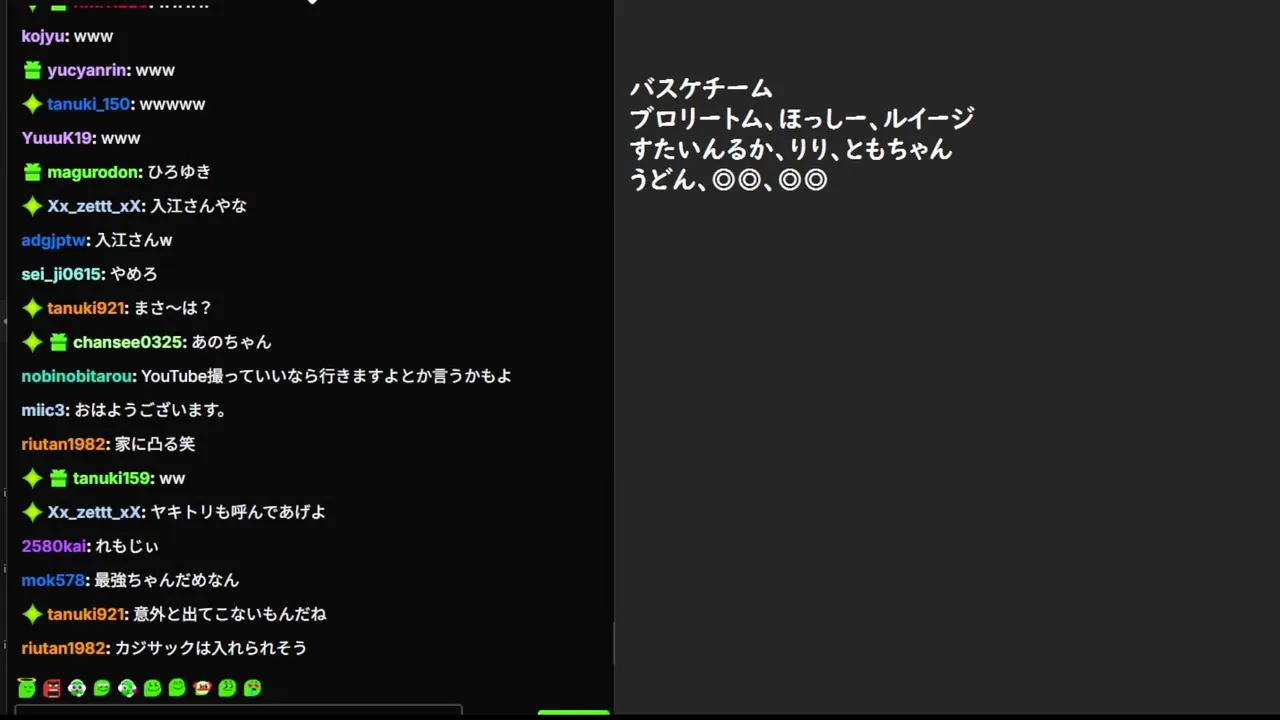Click the バスケチーム heading in the note panel
The image size is (1280, 720).
701,89
